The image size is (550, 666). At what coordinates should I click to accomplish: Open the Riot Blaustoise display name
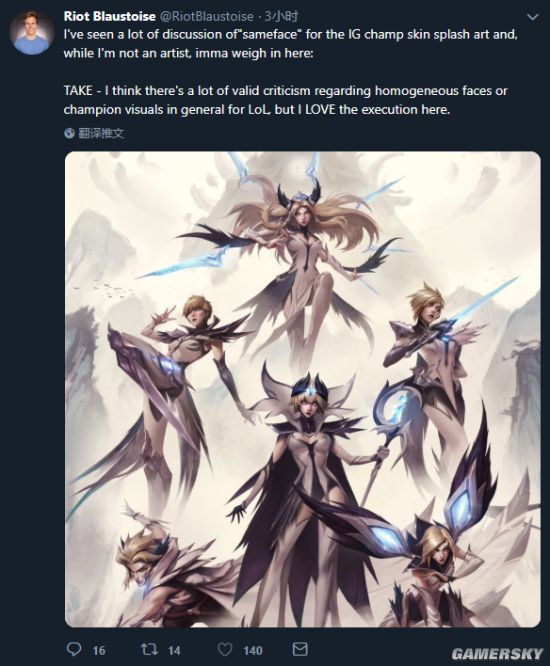click(x=110, y=16)
